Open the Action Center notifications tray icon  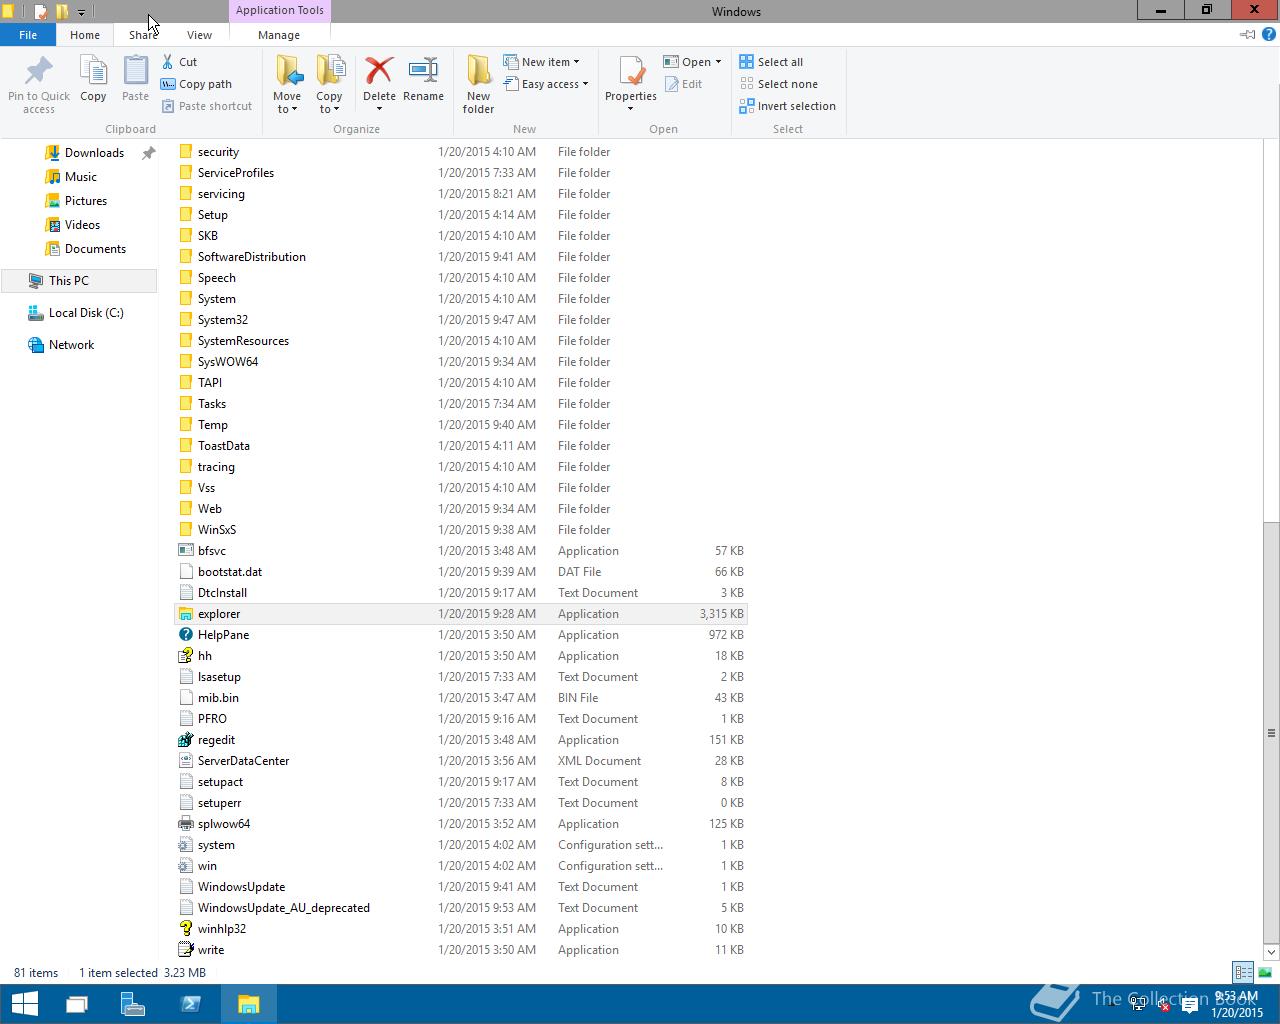(x=1189, y=1005)
